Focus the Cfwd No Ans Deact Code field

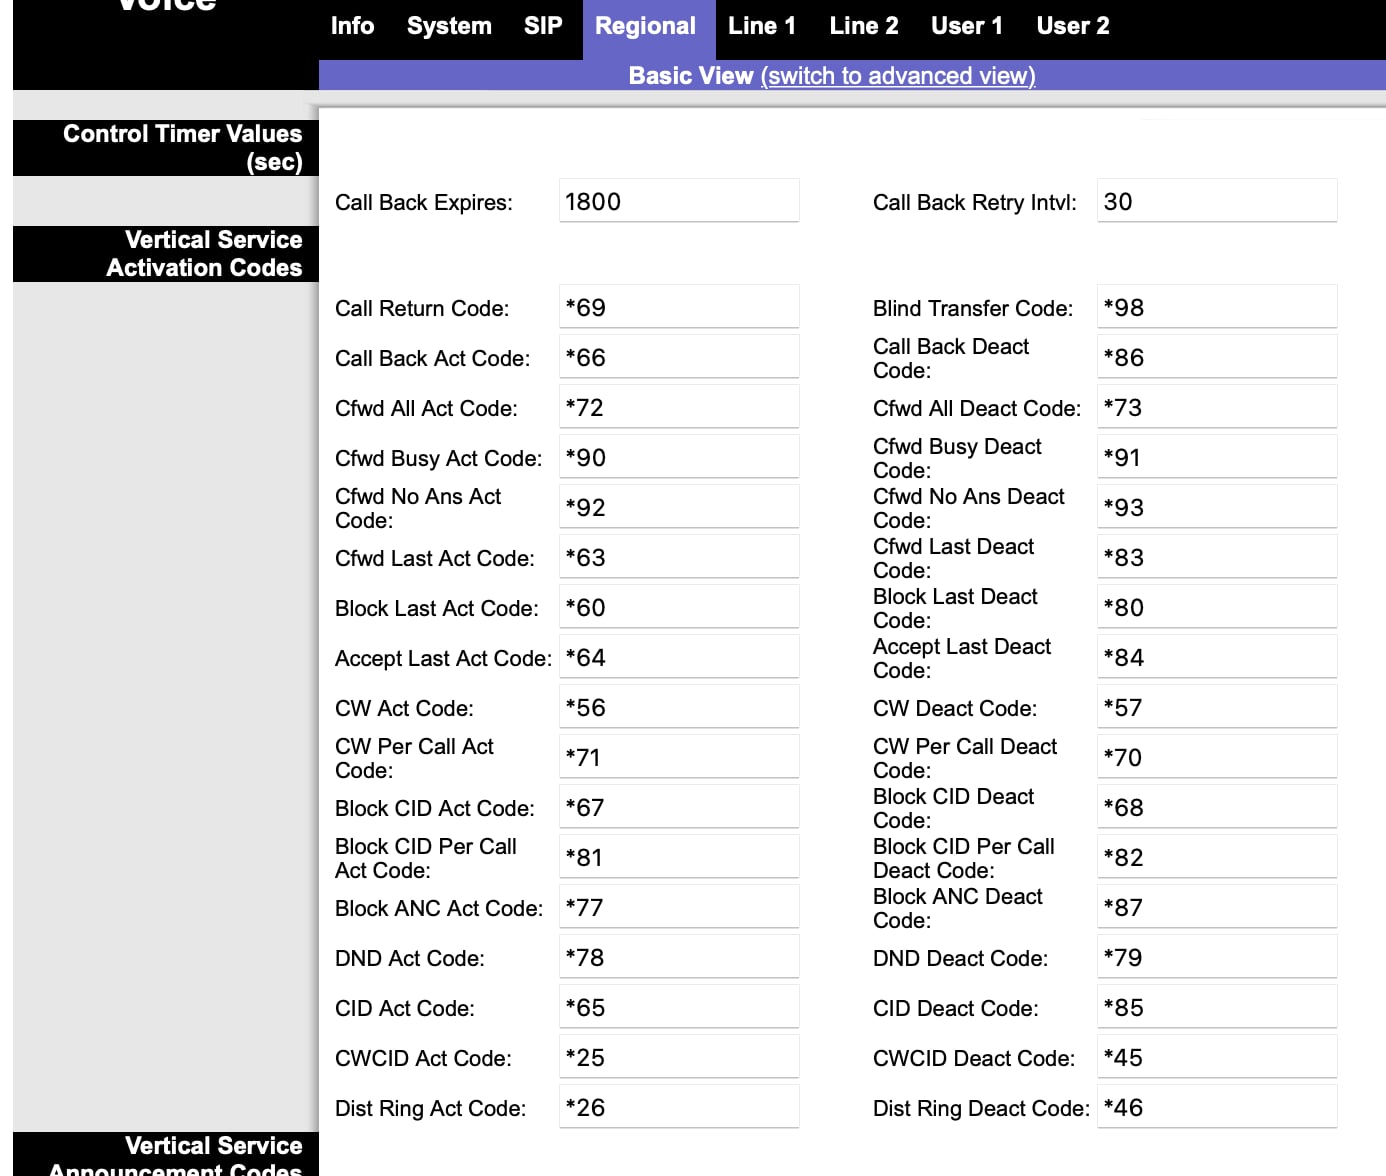[x=1217, y=507]
